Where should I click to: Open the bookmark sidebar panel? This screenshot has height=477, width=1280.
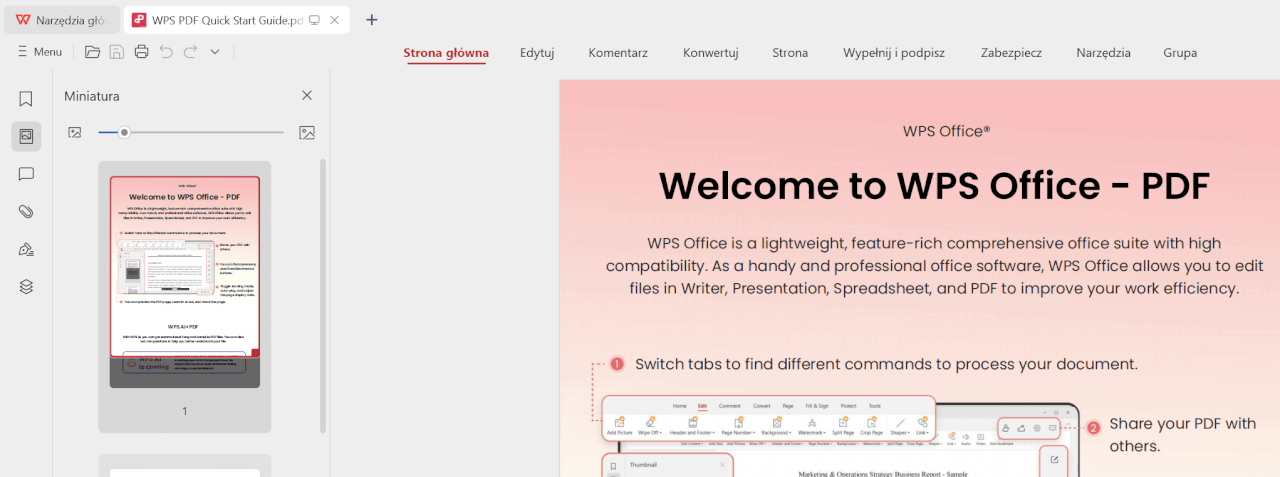[x=26, y=99]
